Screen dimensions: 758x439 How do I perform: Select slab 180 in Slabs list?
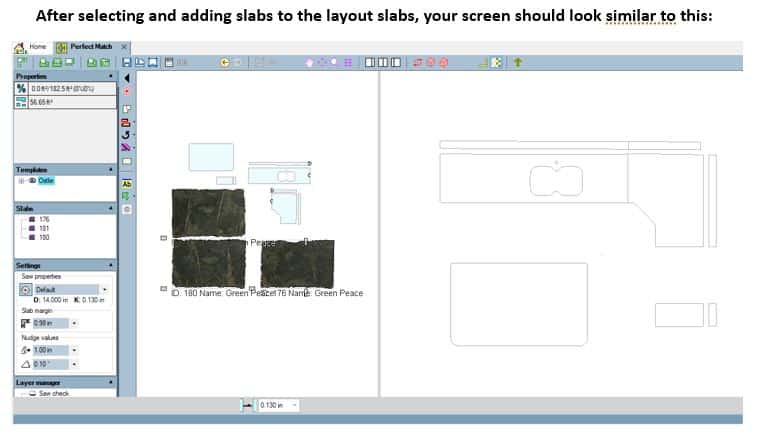coord(44,237)
